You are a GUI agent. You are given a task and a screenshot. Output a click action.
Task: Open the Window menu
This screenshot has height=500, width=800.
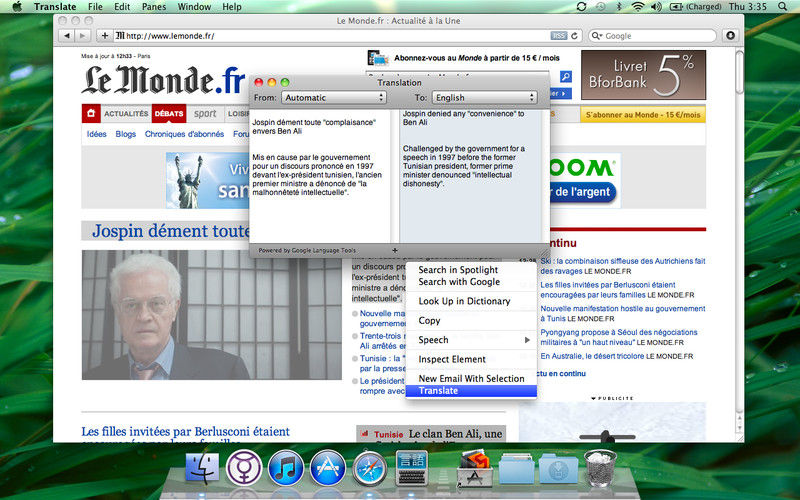pyautogui.click(x=194, y=7)
